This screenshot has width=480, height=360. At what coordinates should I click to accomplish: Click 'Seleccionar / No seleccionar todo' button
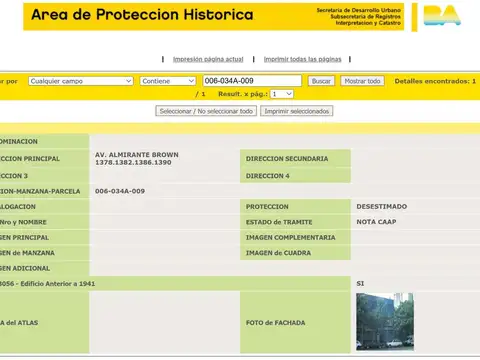(206, 111)
